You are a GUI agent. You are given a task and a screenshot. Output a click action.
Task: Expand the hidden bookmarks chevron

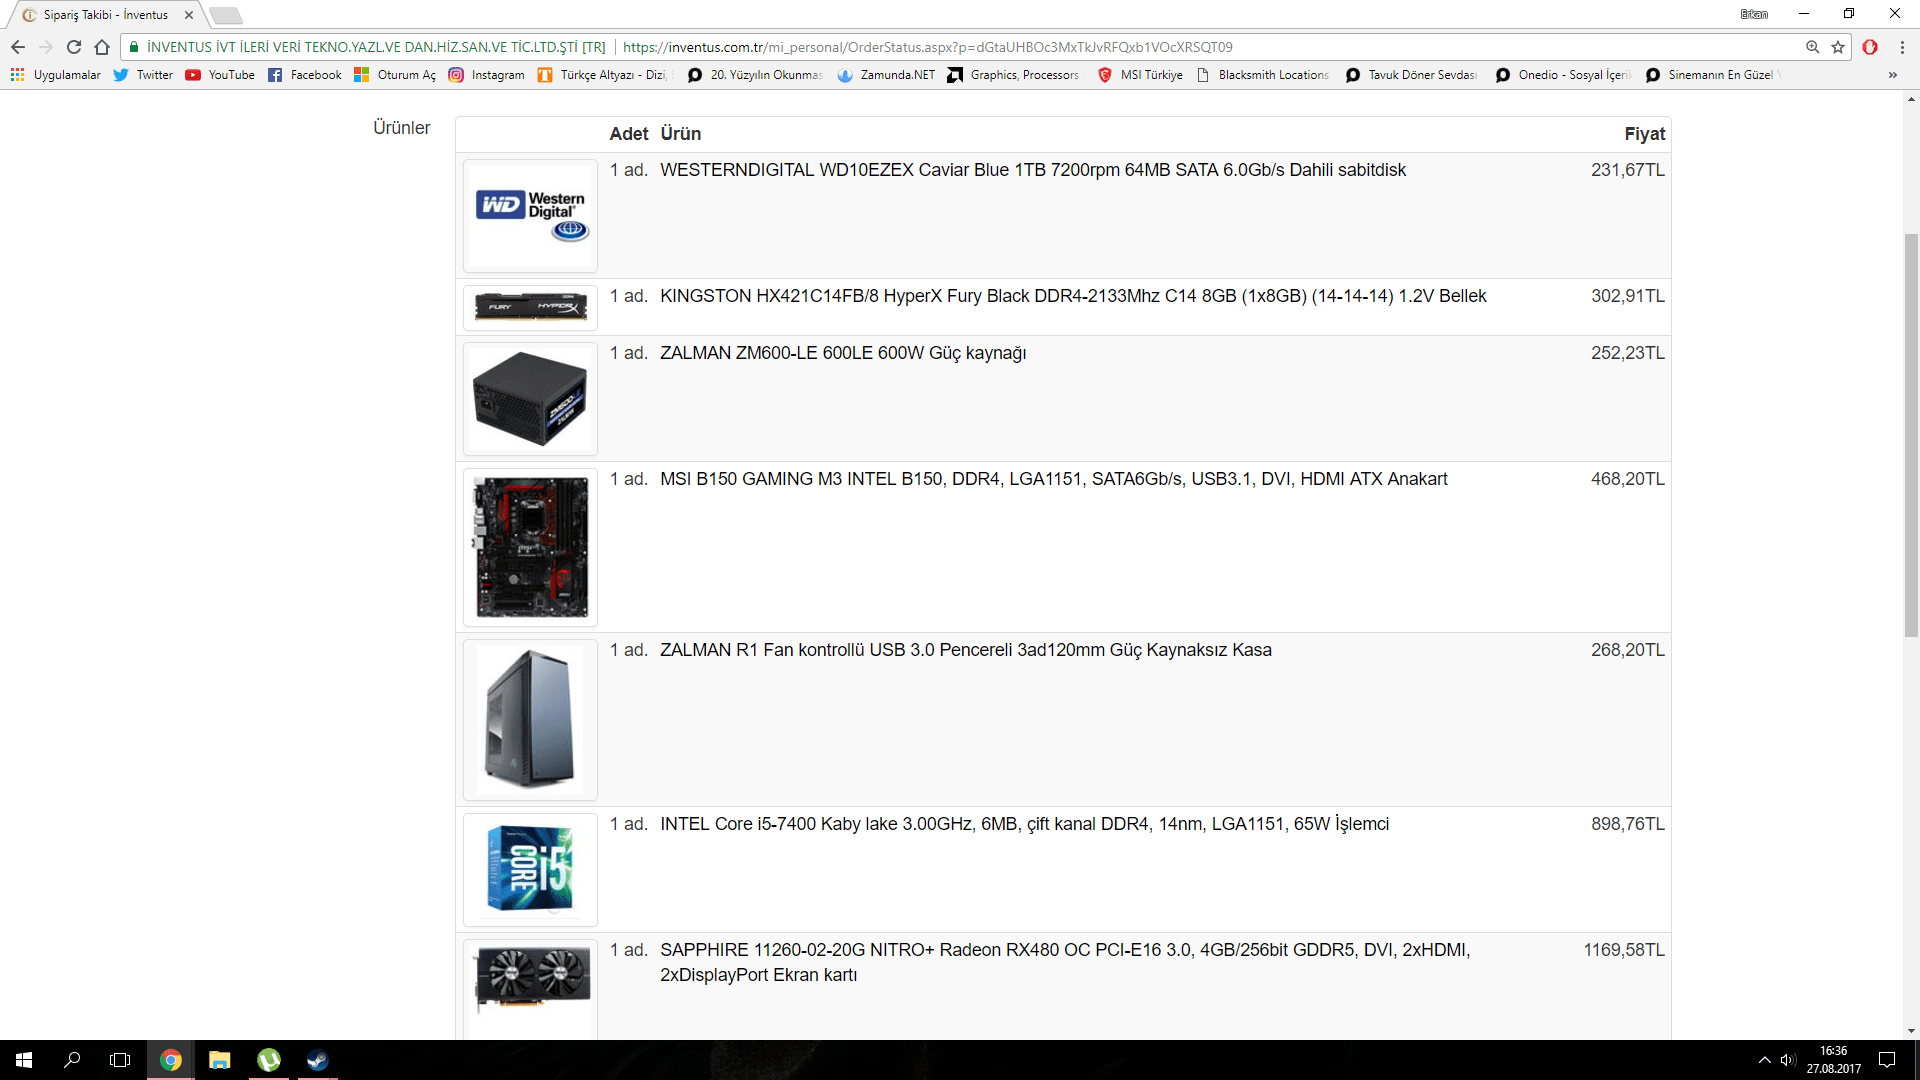(1892, 75)
